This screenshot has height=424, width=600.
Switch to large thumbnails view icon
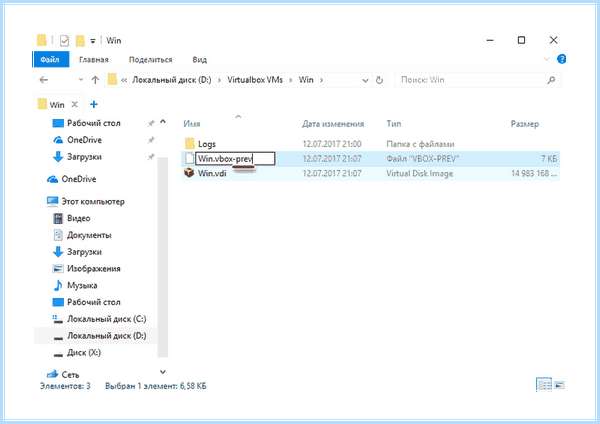click(559, 385)
